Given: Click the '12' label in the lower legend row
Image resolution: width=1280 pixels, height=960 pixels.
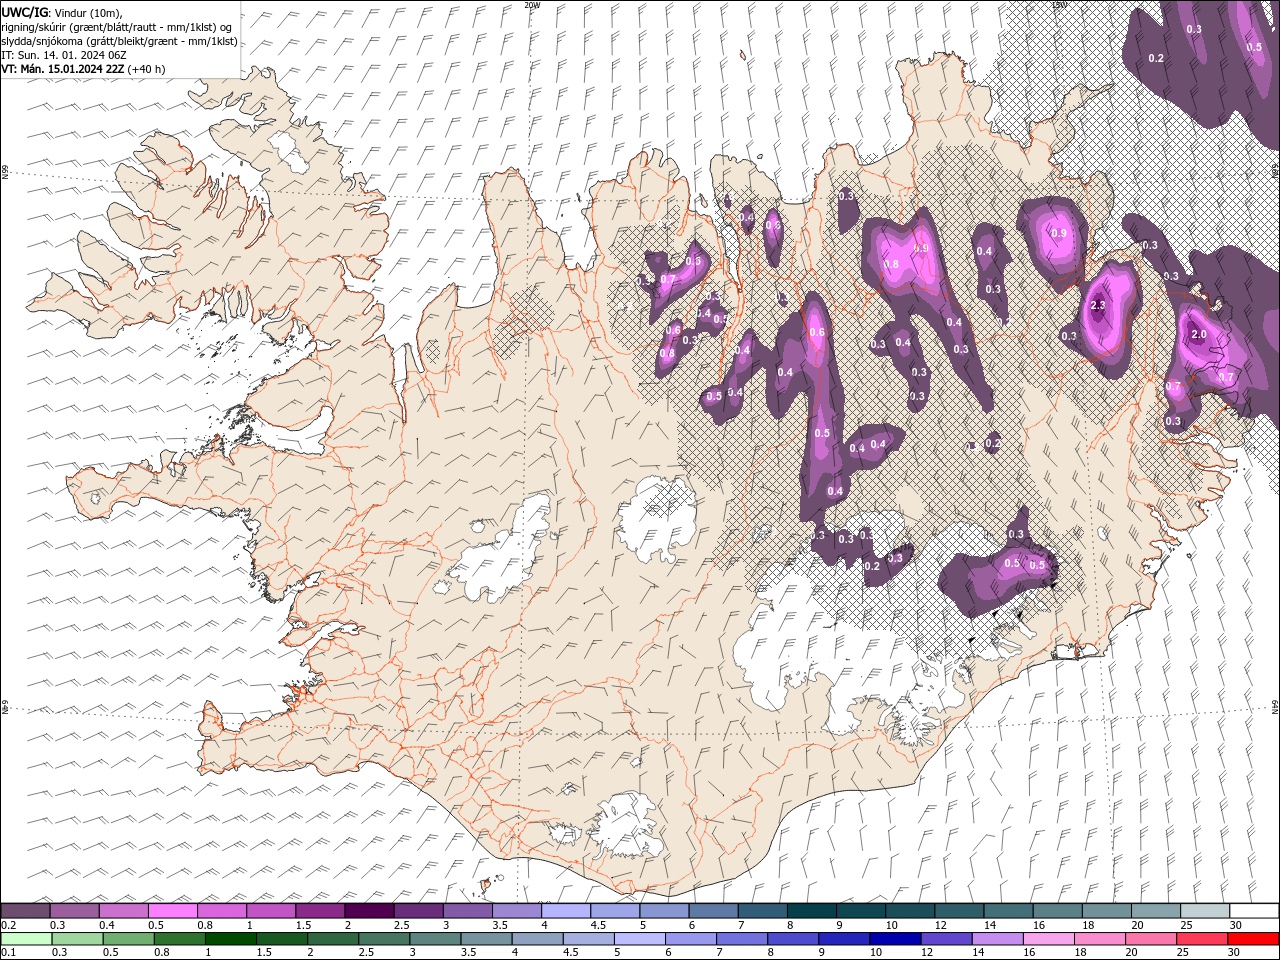Looking at the screenshot, I should click(x=927, y=952).
